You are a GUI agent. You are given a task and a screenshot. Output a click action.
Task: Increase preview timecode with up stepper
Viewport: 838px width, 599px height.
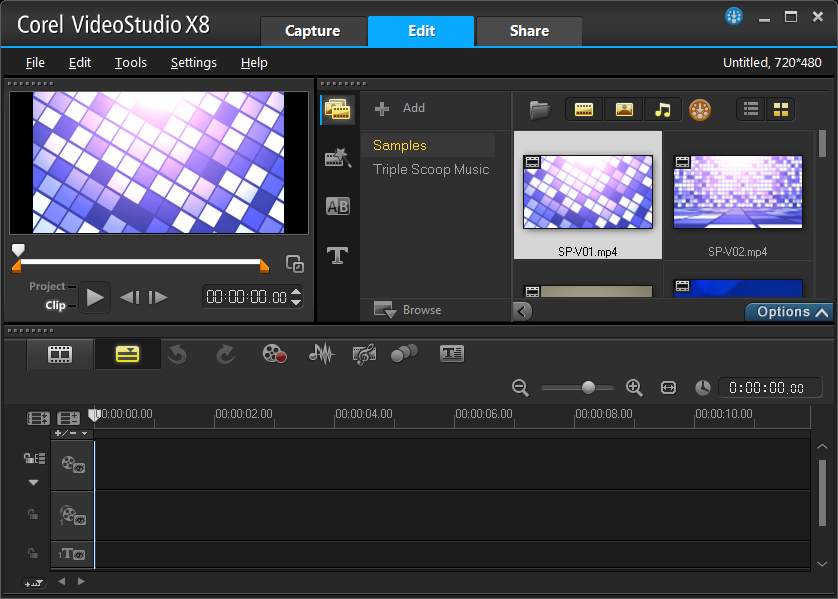(x=296, y=291)
